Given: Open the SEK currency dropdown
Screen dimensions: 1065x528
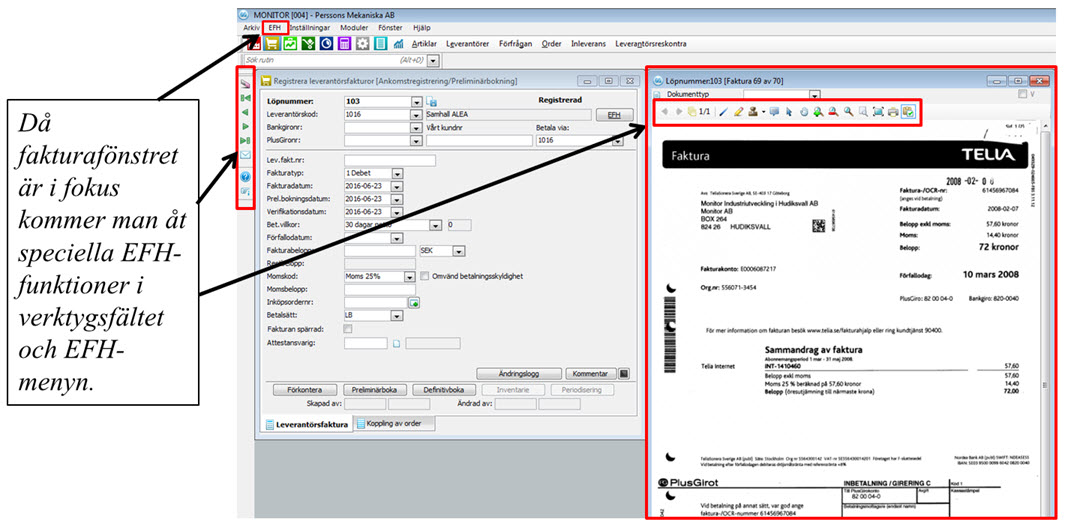Looking at the screenshot, I should point(459,251).
